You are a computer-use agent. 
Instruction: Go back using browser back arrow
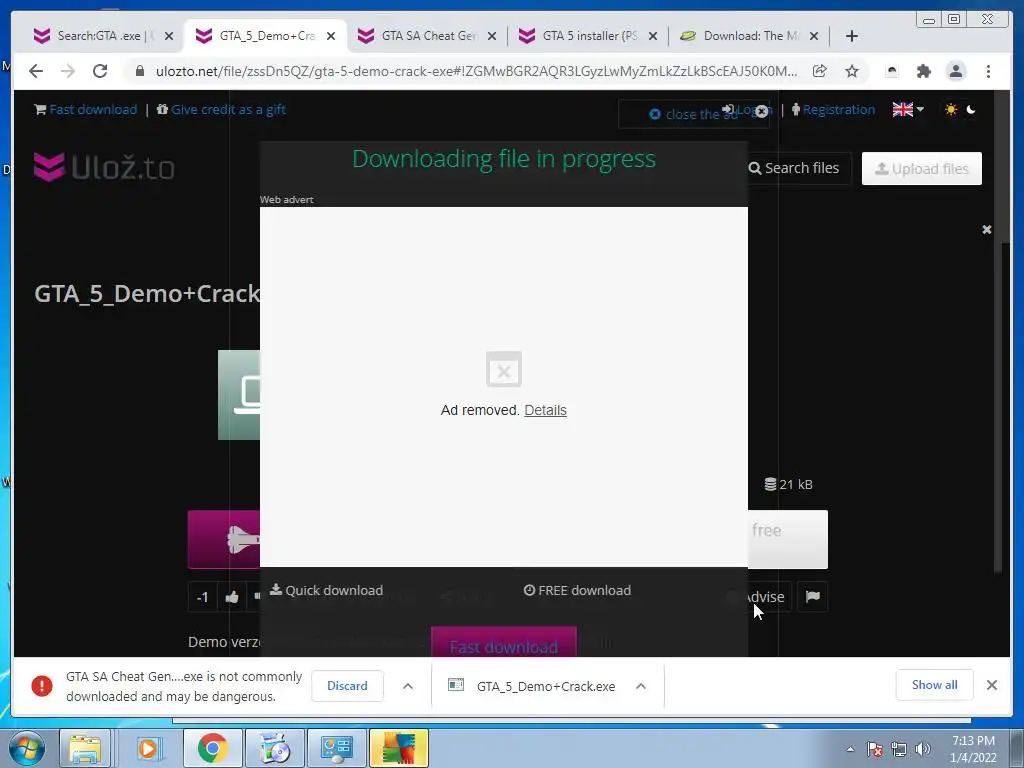36,71
